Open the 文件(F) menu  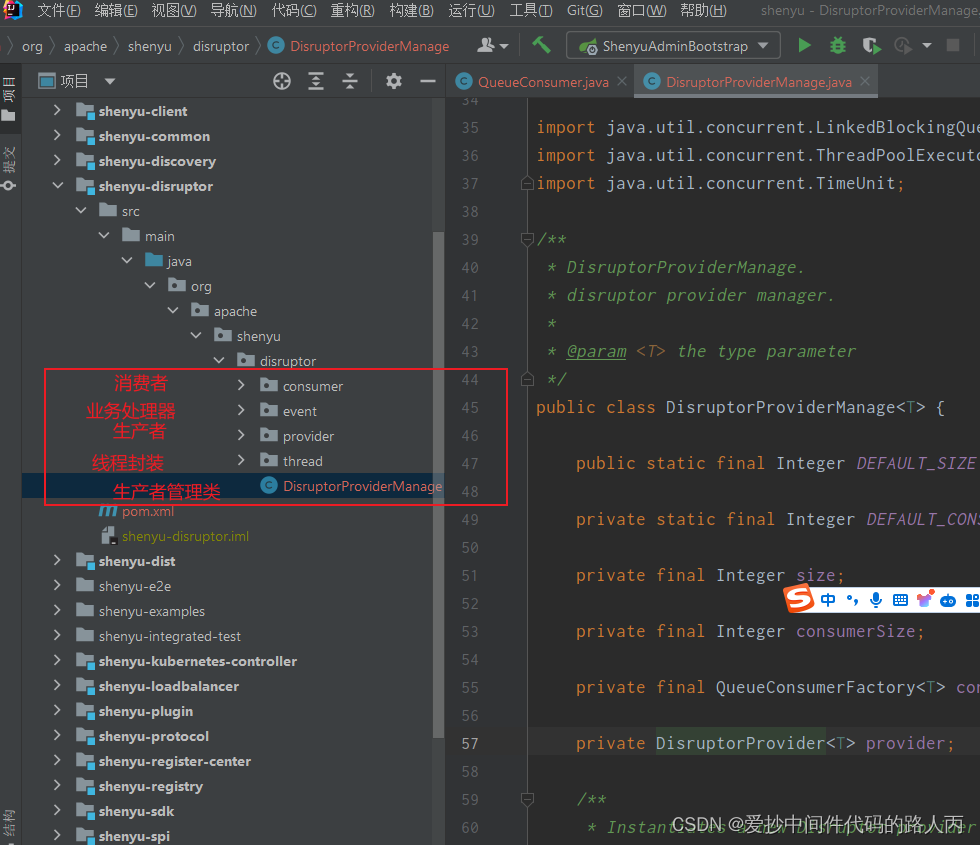59,11
